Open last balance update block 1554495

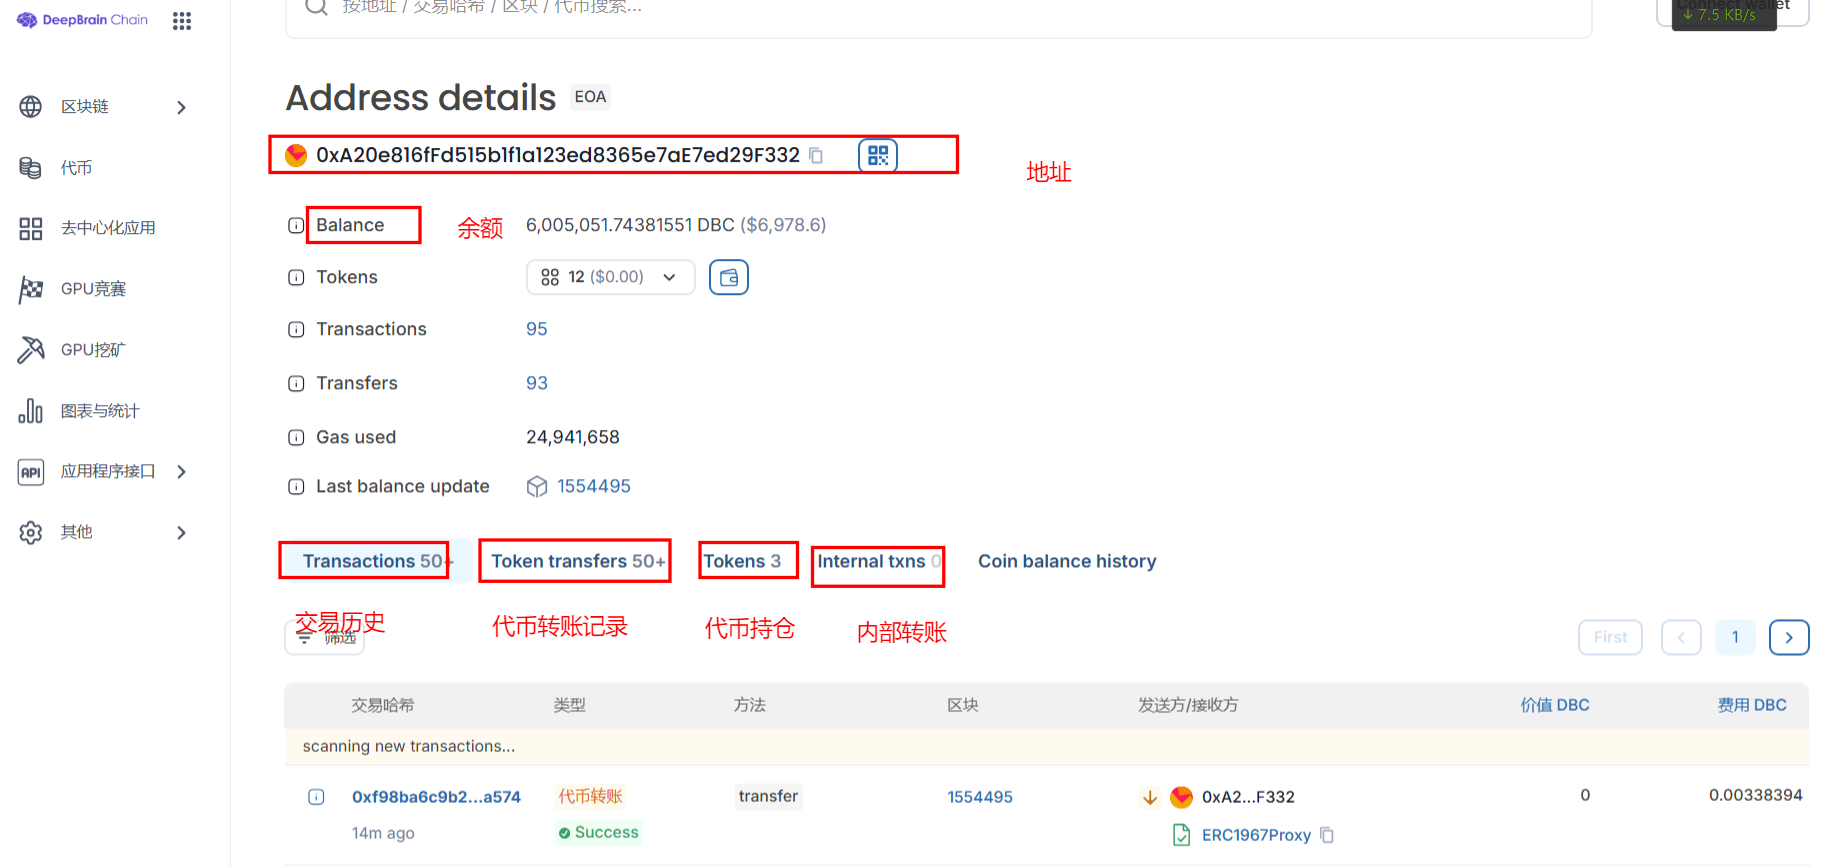(x=594, y=486)
